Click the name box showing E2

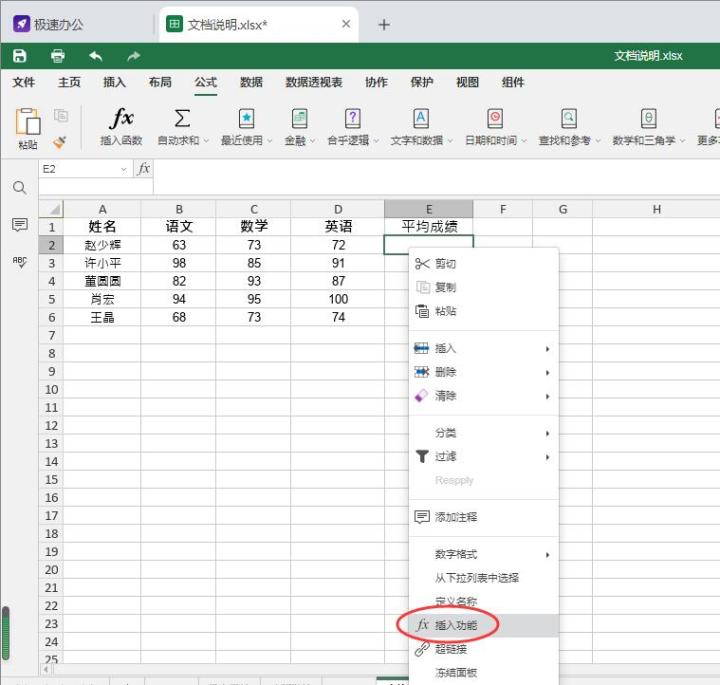tap(80, 169)
